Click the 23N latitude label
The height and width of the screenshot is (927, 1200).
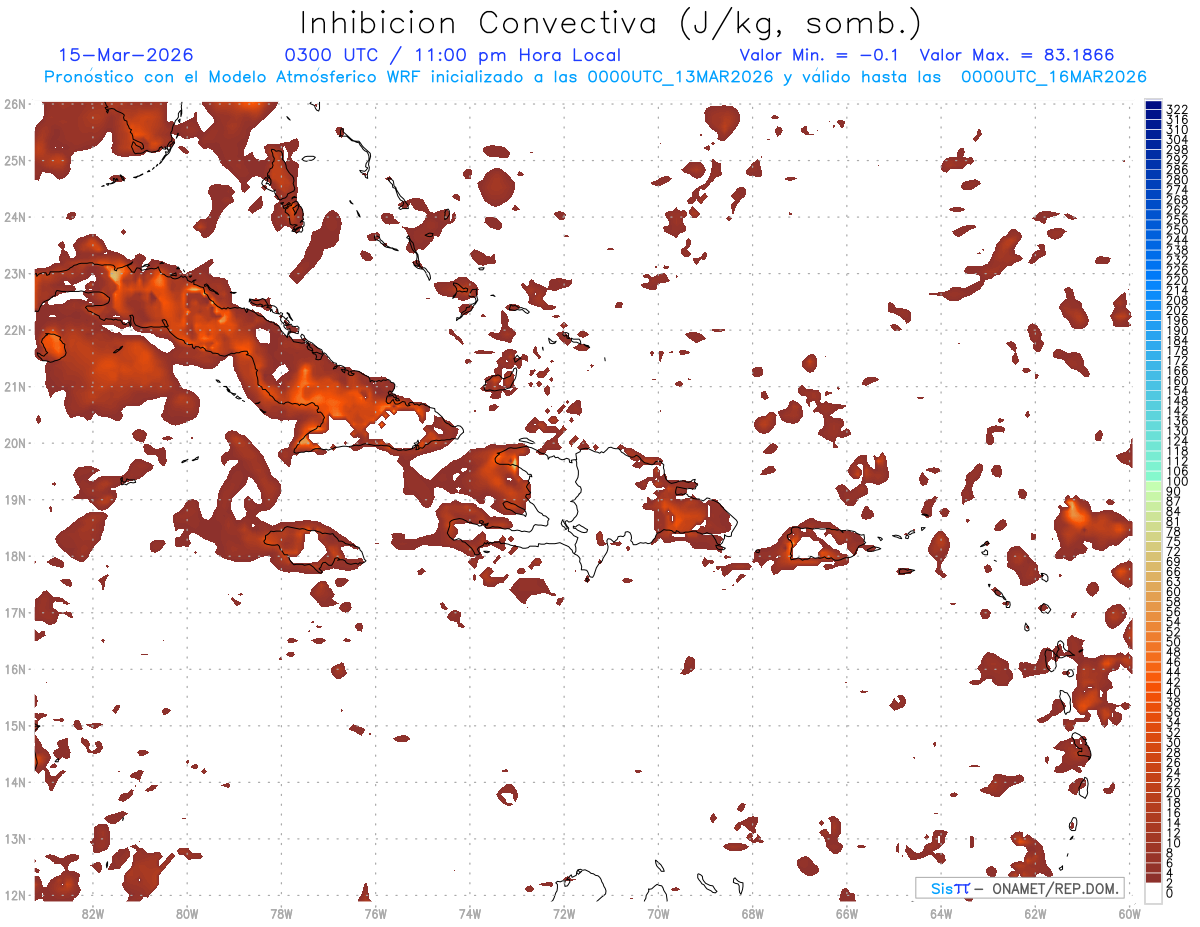[x=14, y=273]
